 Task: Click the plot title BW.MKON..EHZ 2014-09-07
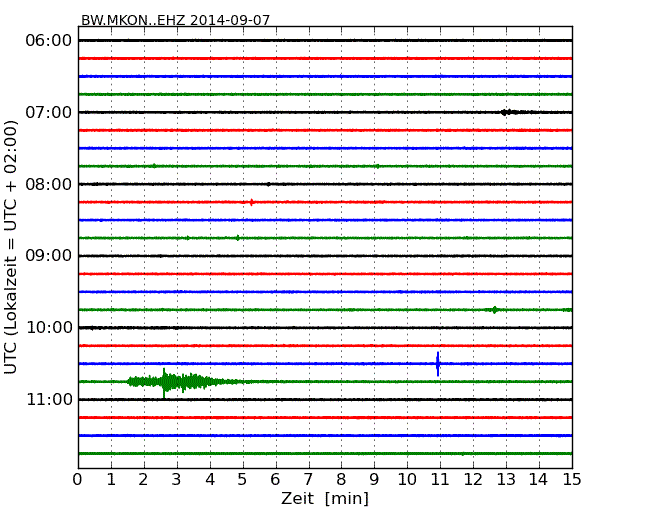(175, 20)
